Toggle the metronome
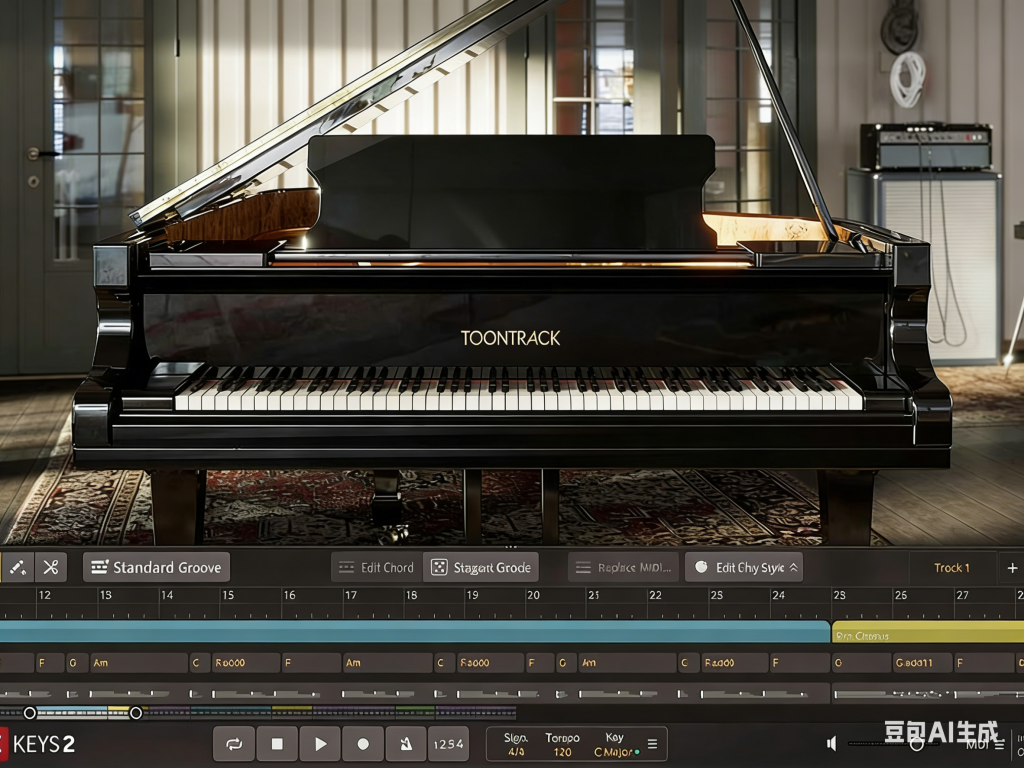The width and height of the screenshot is (1024, 768). tap(406, 744)
